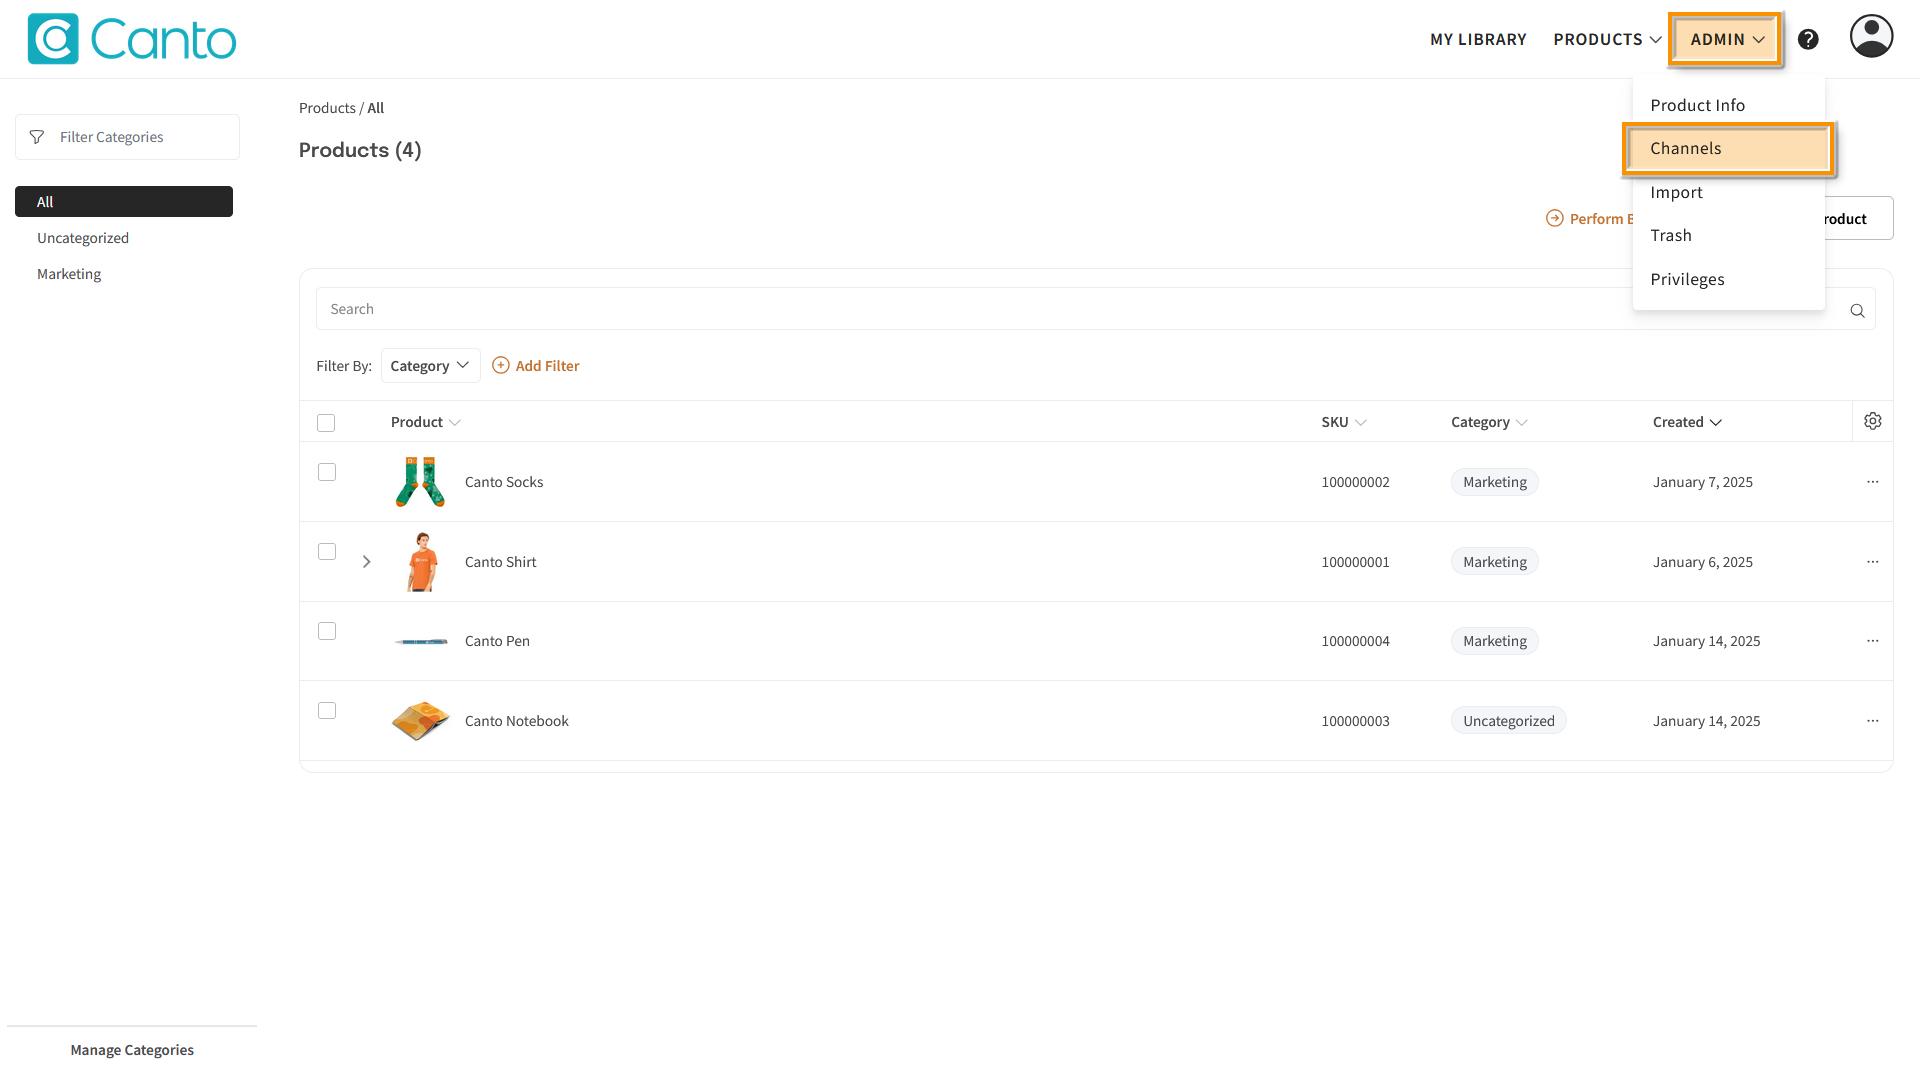Click the Canto Notebook thumbnail
Screen dimensions: 1920x1080
(x=420, y=721)
